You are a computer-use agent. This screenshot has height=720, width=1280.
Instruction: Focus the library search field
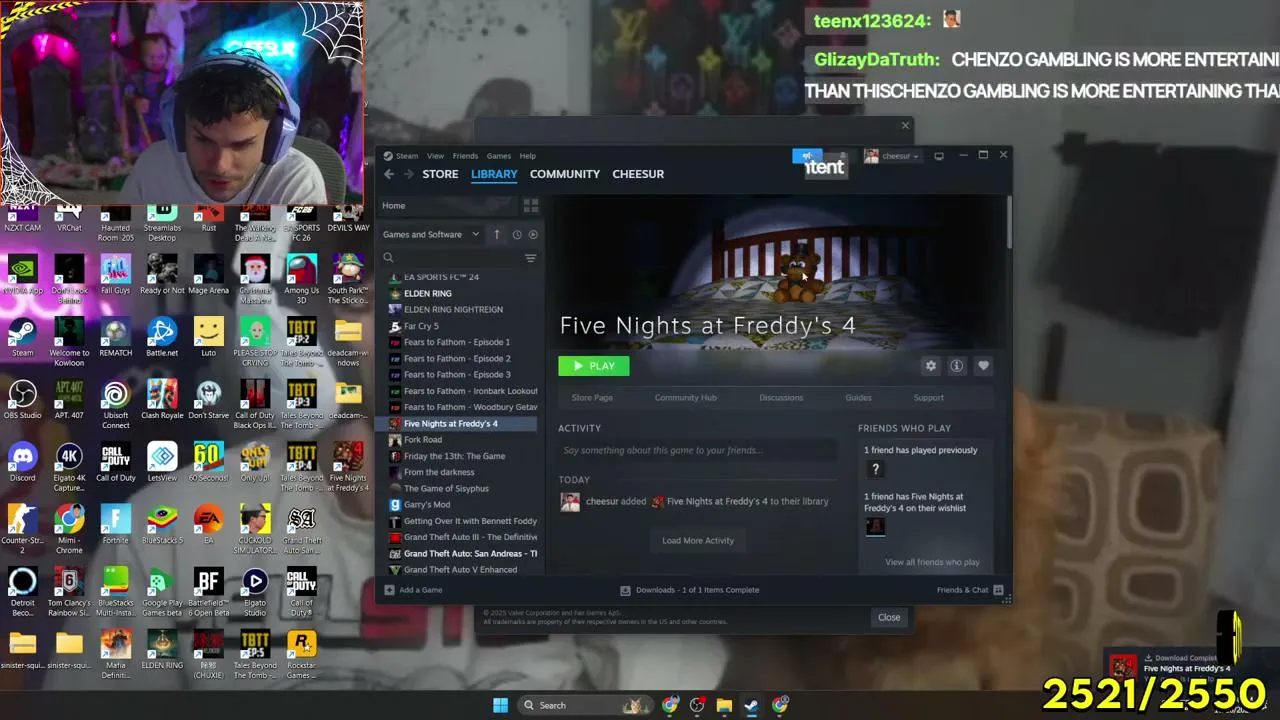[x=452, y=258]
